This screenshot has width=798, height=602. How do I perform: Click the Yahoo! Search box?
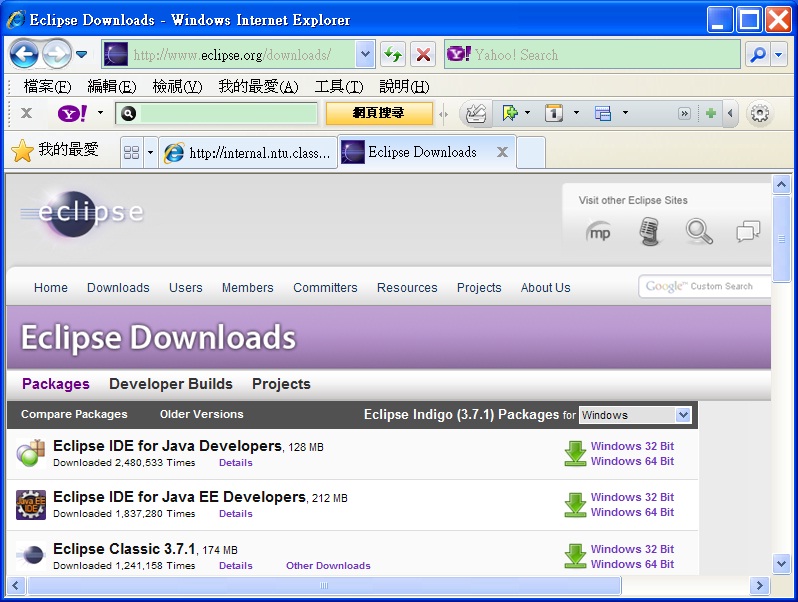592,54
